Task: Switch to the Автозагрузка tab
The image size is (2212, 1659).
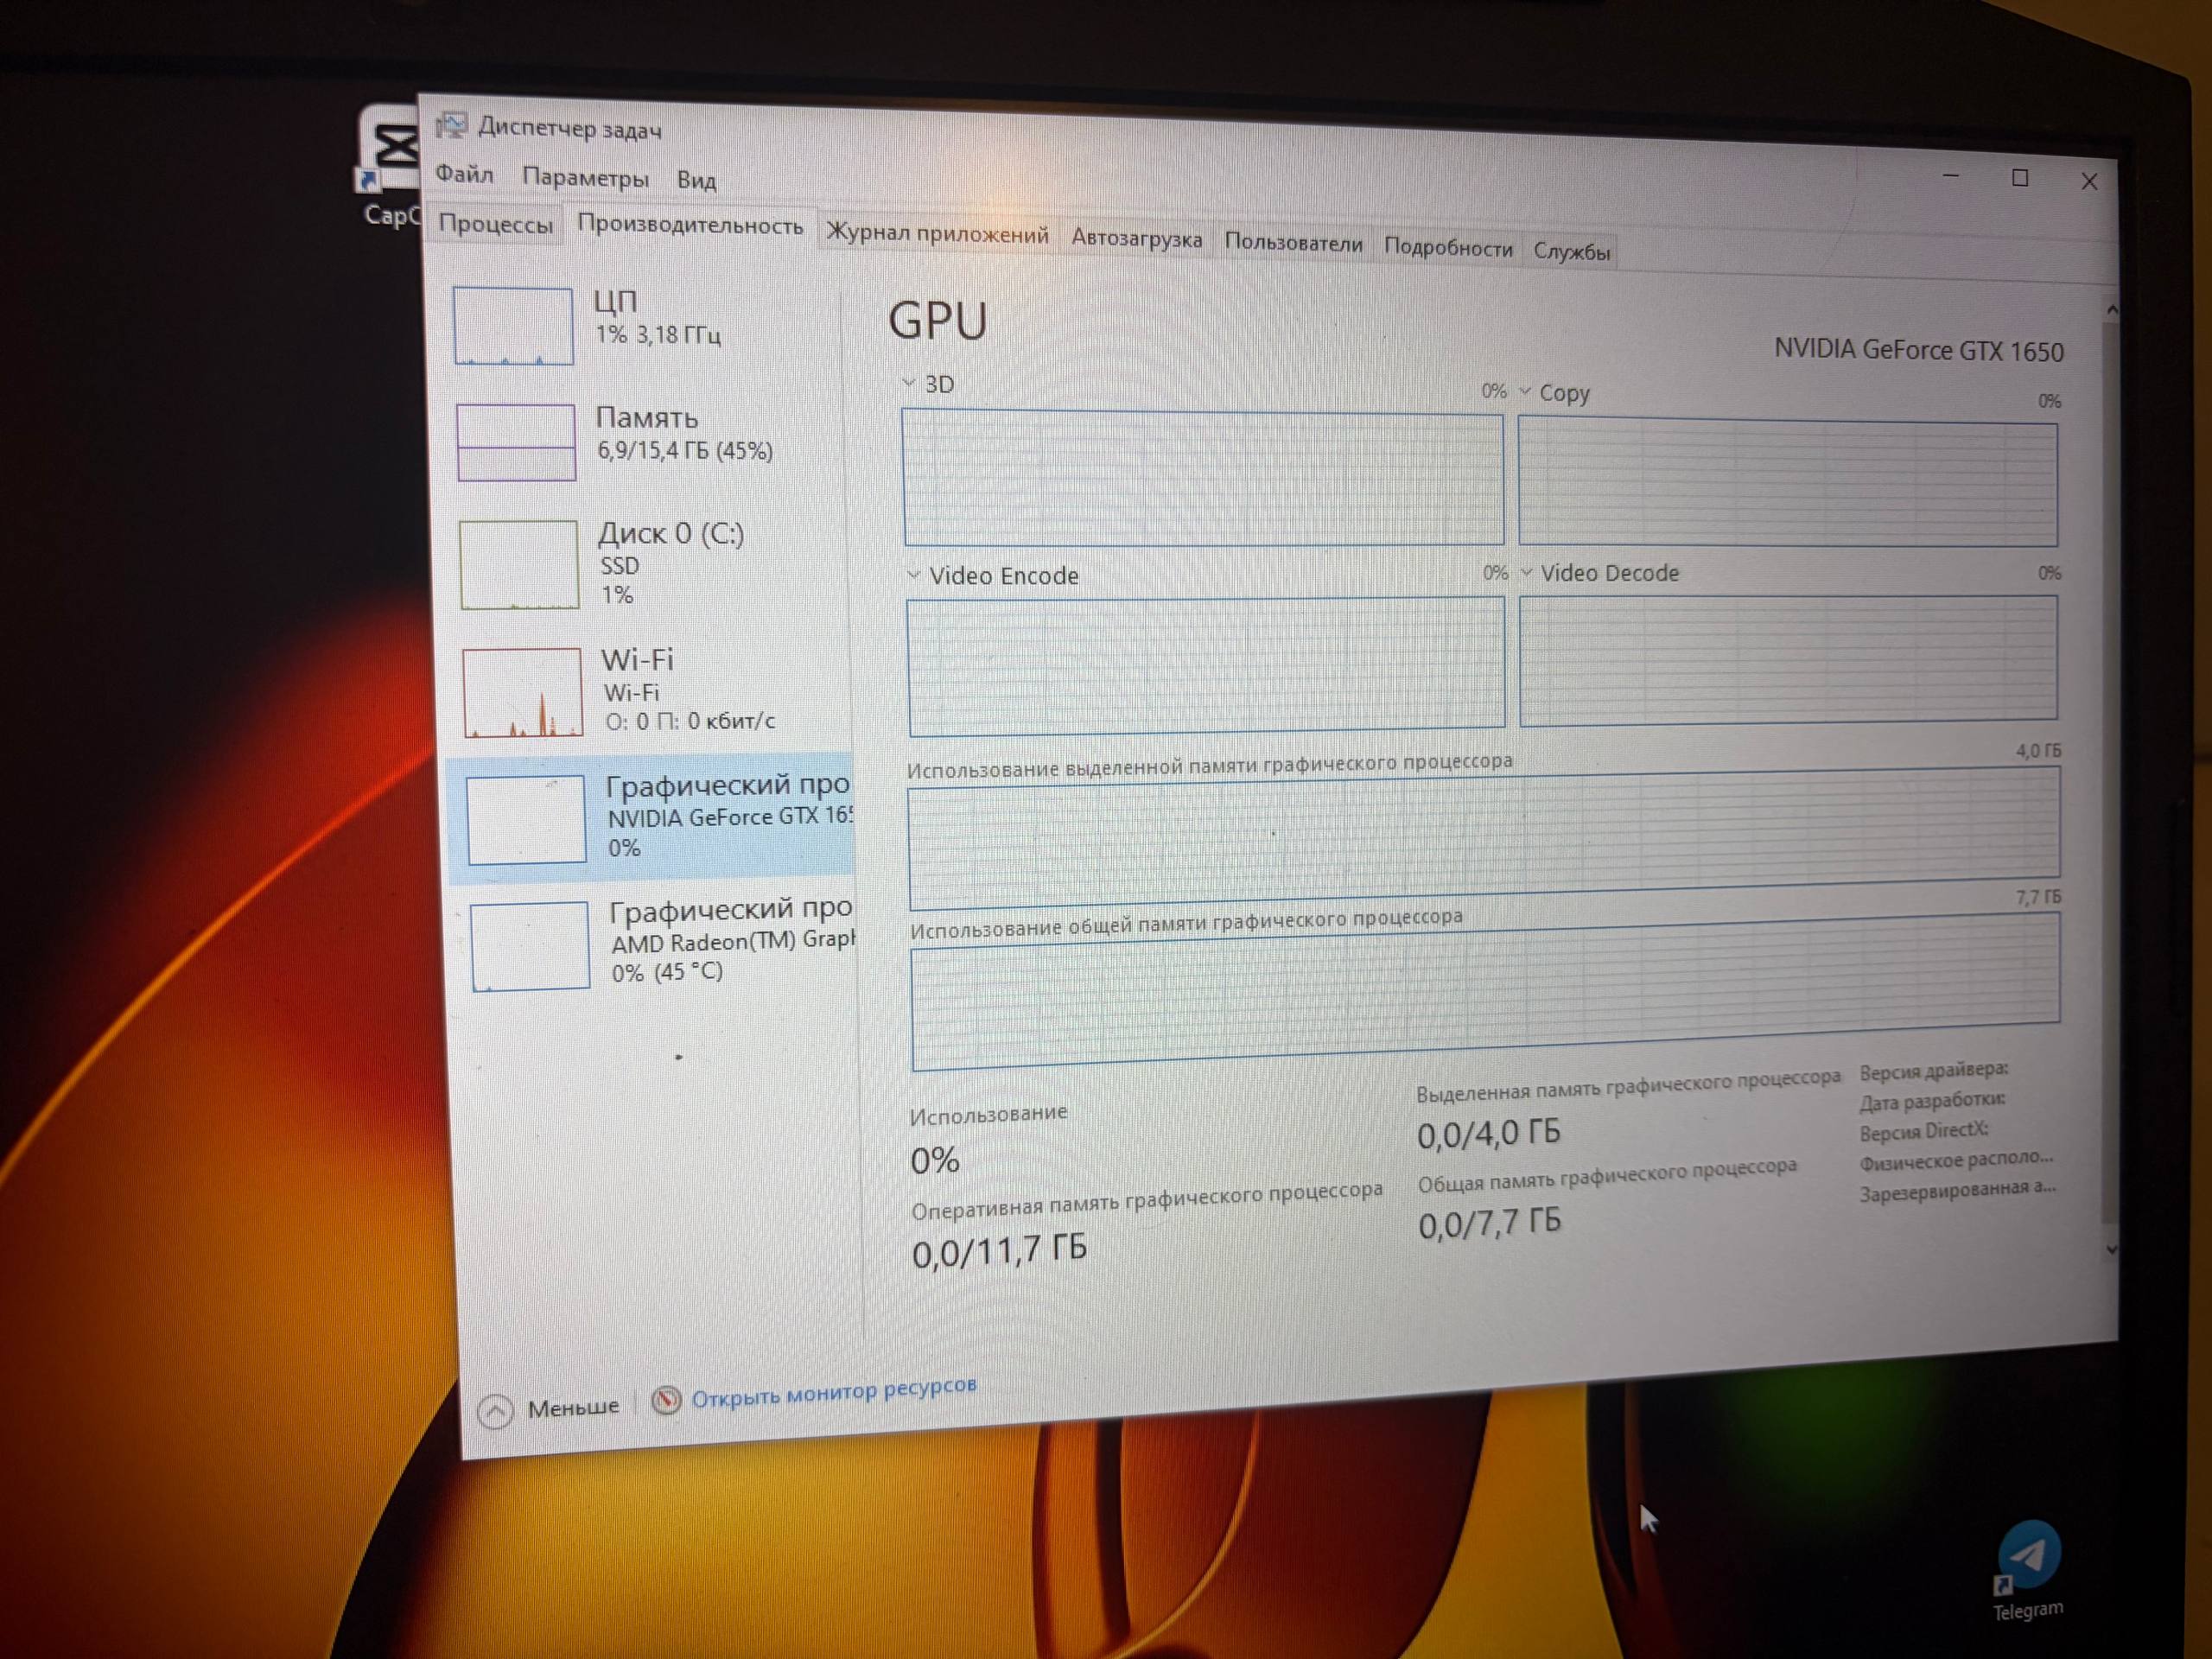Action: [x=1137, y=239]
